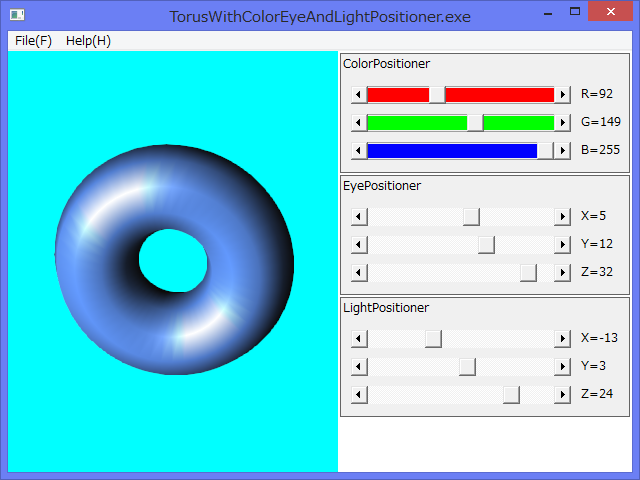Click the right arrow of the red R scrollbar
The image size is (640, 480).
[x=562, y=95]
